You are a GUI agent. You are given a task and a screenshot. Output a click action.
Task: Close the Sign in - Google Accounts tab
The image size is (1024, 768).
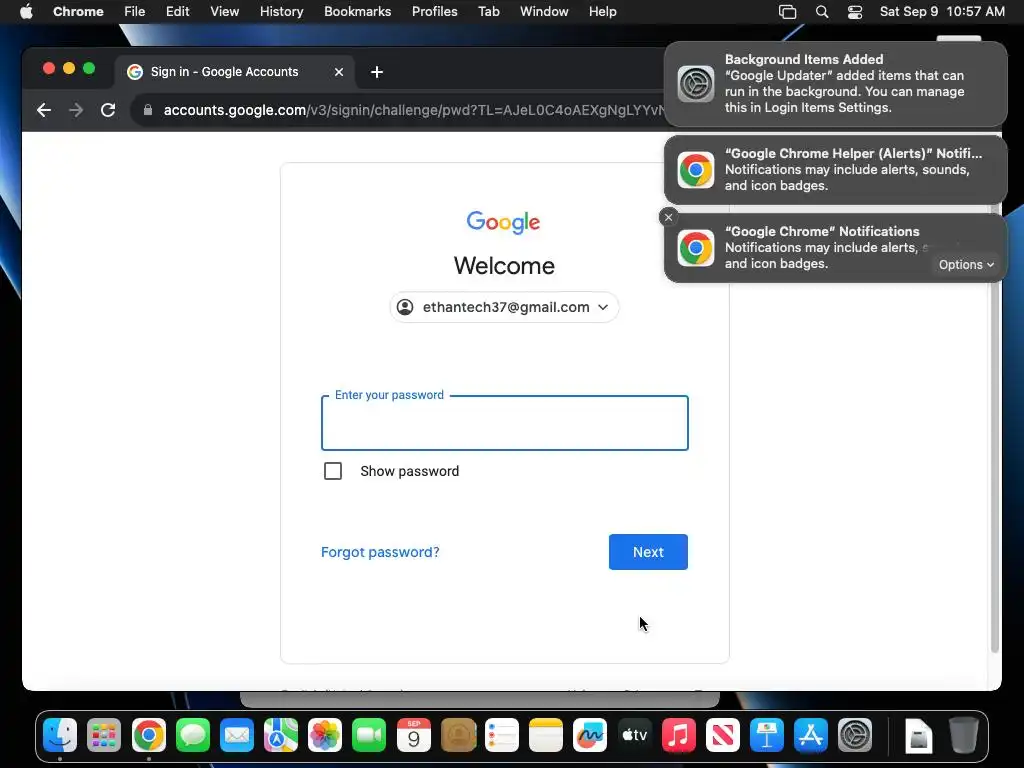pyautogui.click(x=339, y=72)
